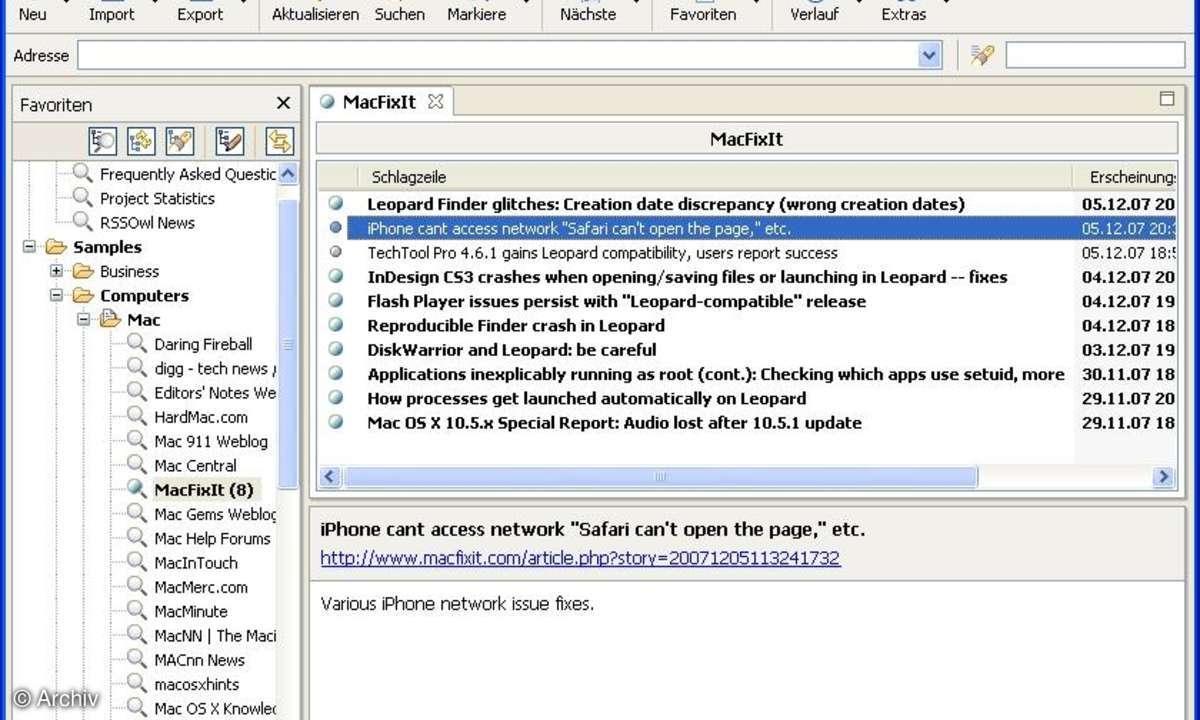
Task: Expand the Business folder
Action: click(x=56, y=271)
